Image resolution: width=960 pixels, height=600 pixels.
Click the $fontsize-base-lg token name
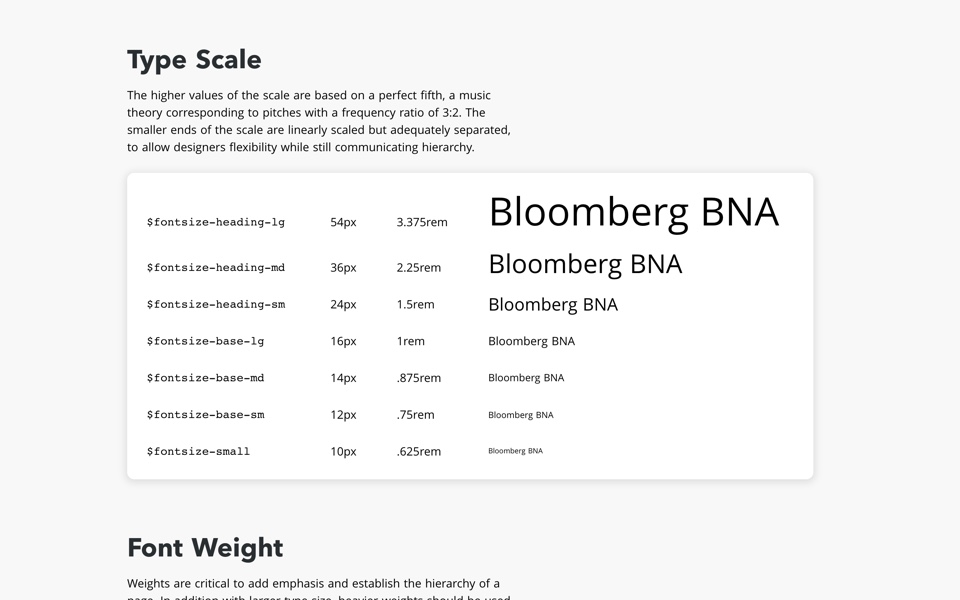pos(206,341)
